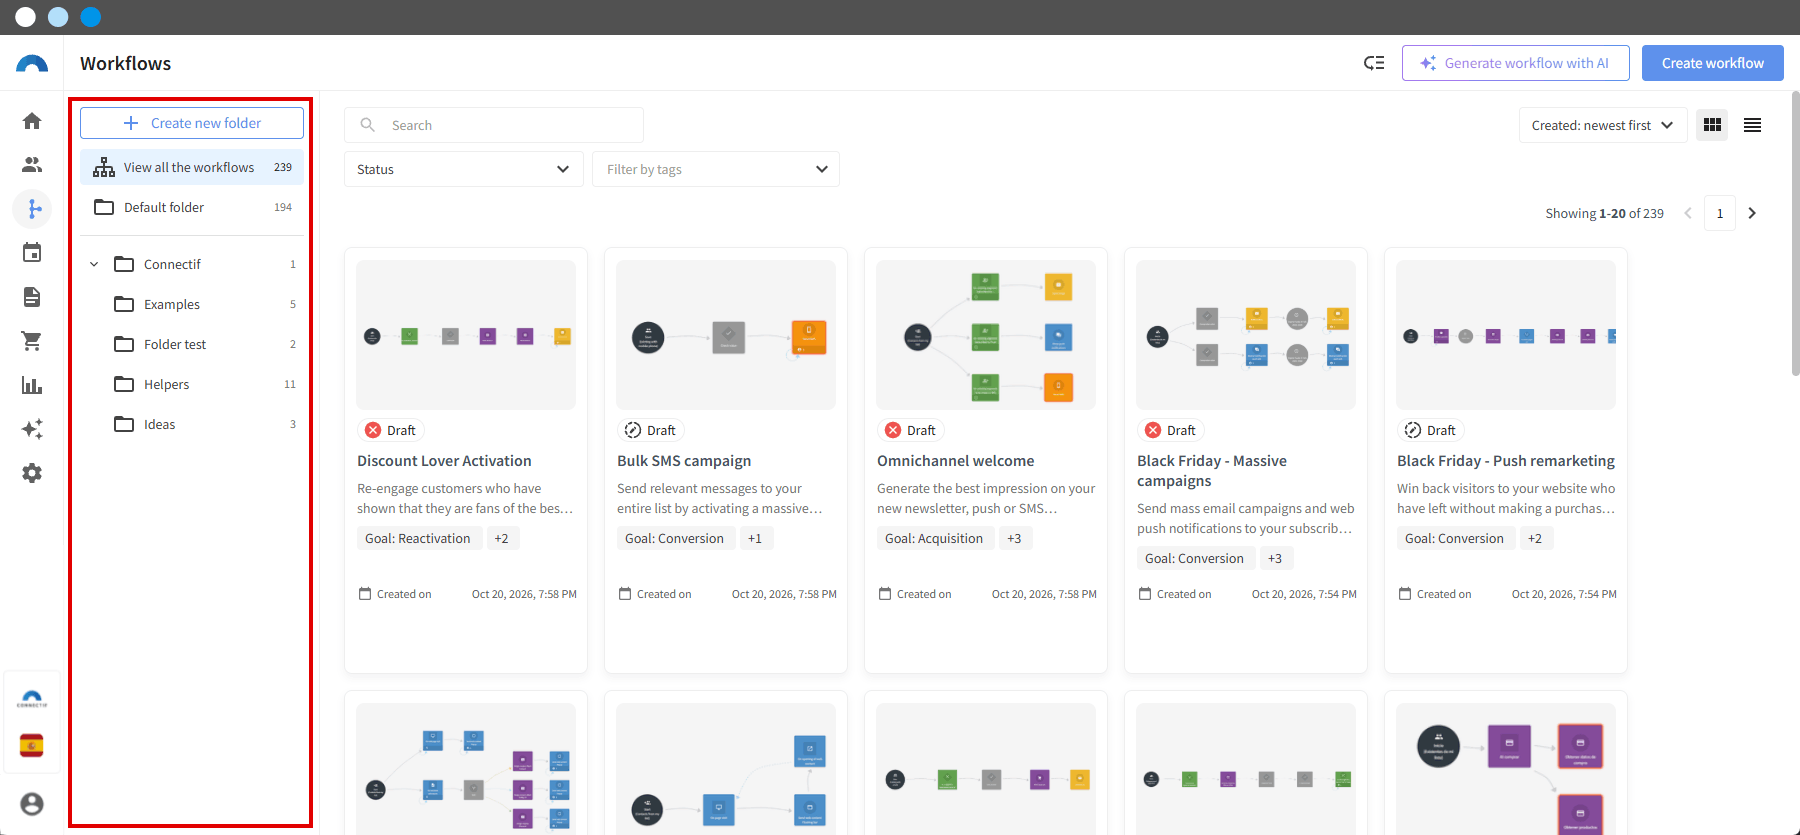Click the Create workflow button

[1713, 63]
